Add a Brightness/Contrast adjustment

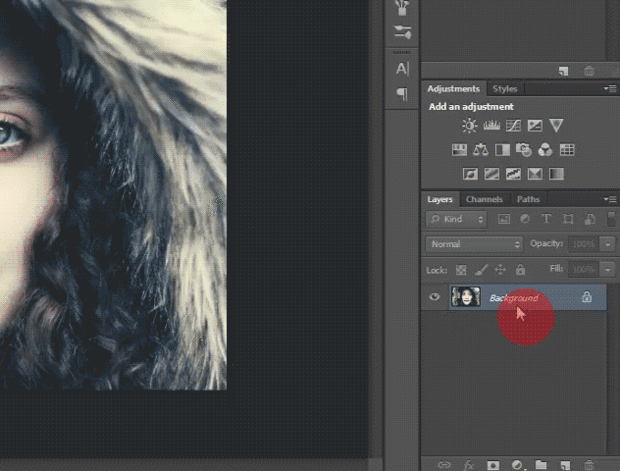(469, 126)
